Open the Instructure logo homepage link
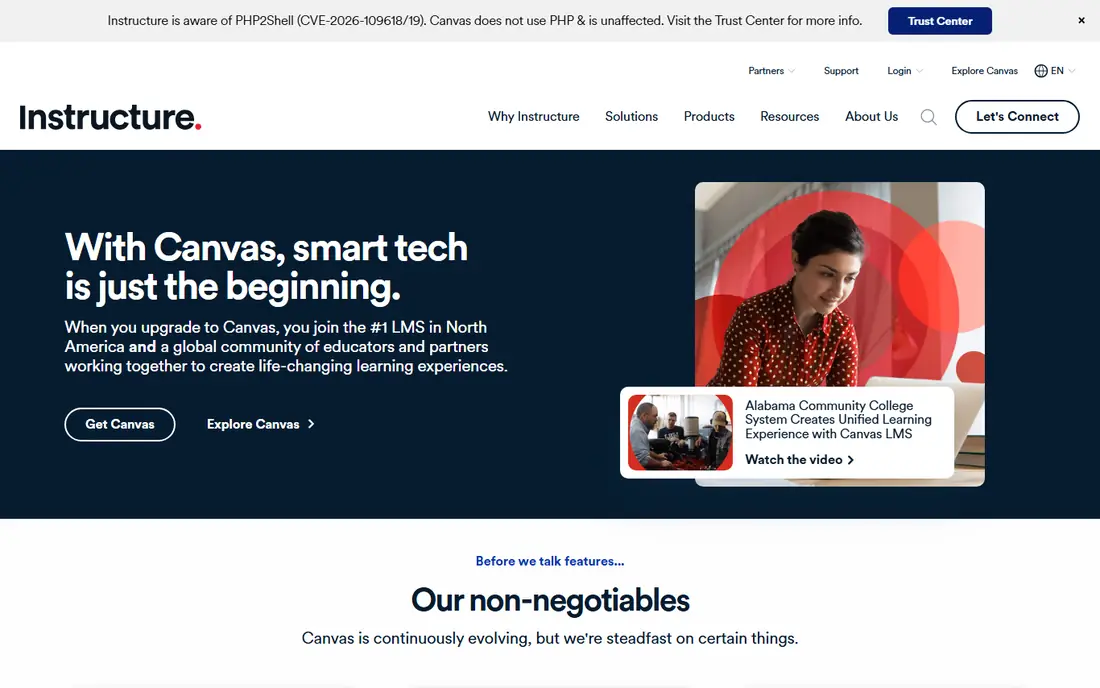Viewport: 1100px width, 688px height. [110, 117]
